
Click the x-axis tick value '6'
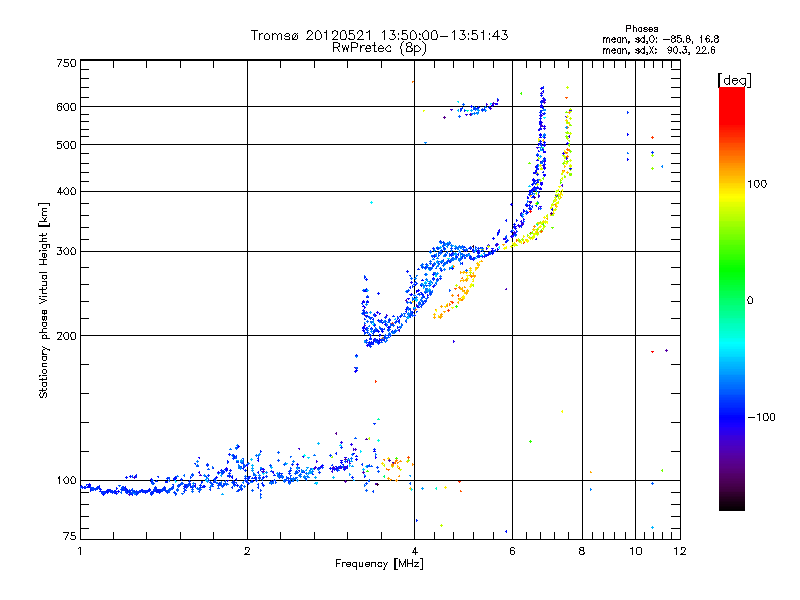tap(512, 551)
